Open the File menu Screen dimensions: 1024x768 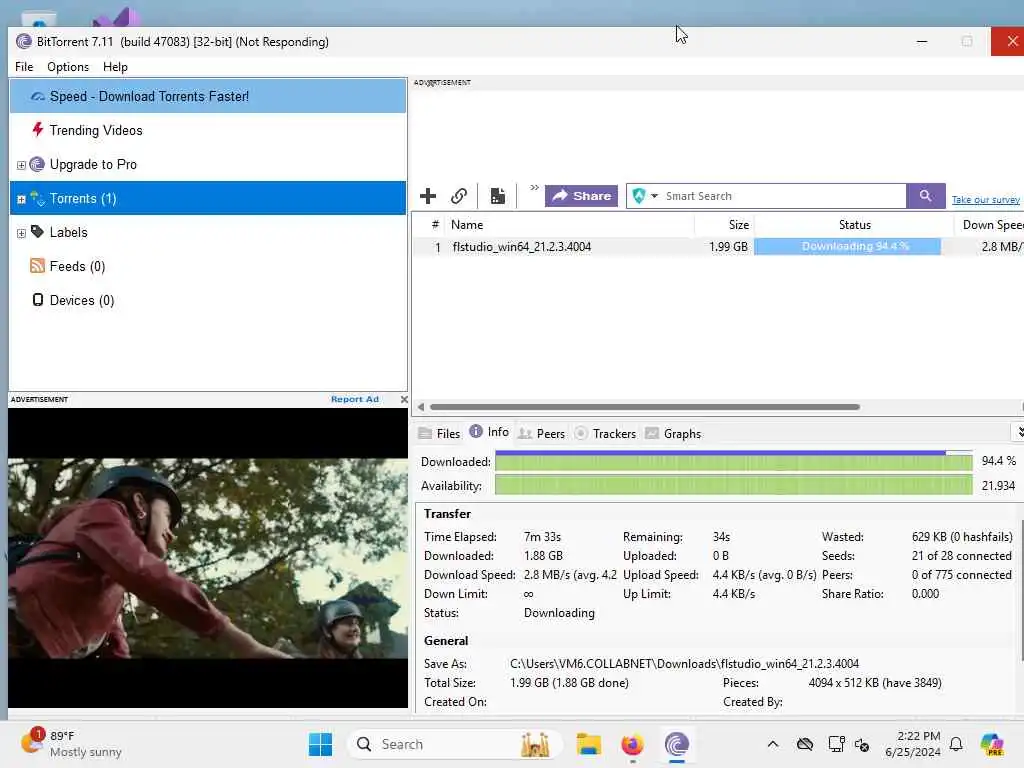click(24, 67)
